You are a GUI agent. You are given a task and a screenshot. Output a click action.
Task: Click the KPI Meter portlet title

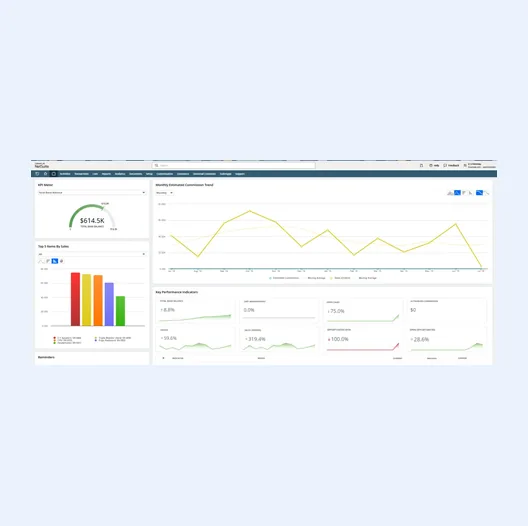tap(45, 185)
